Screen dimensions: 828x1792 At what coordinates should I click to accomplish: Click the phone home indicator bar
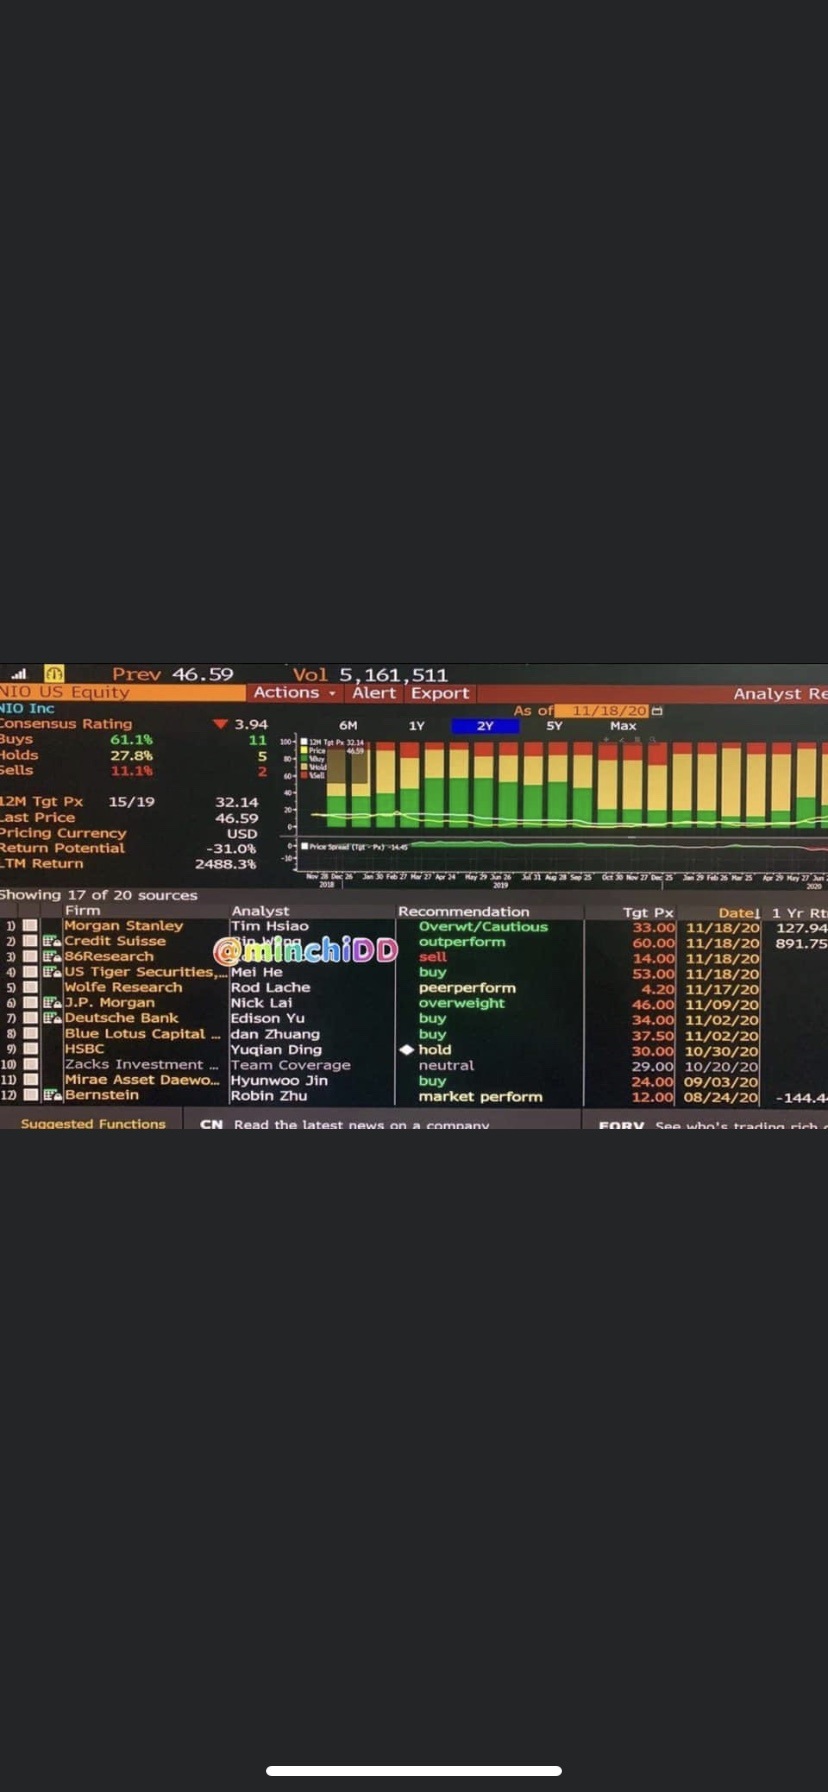click(x=414, y=1770)
